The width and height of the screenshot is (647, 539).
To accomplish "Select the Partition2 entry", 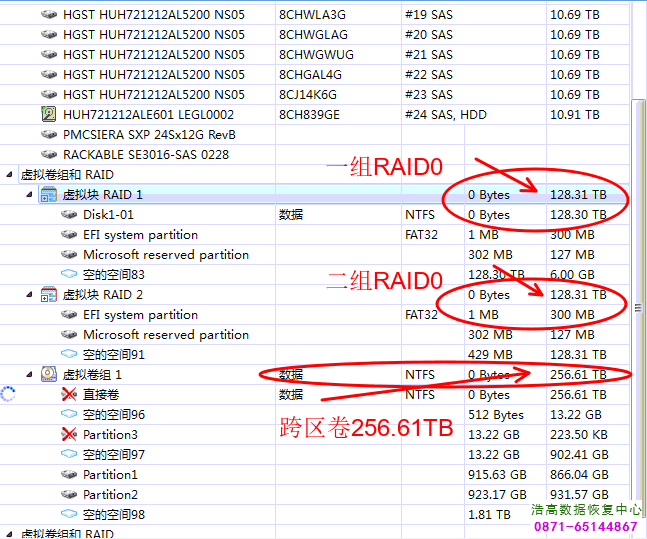I will pyautogui.click(x=110, y=495).
